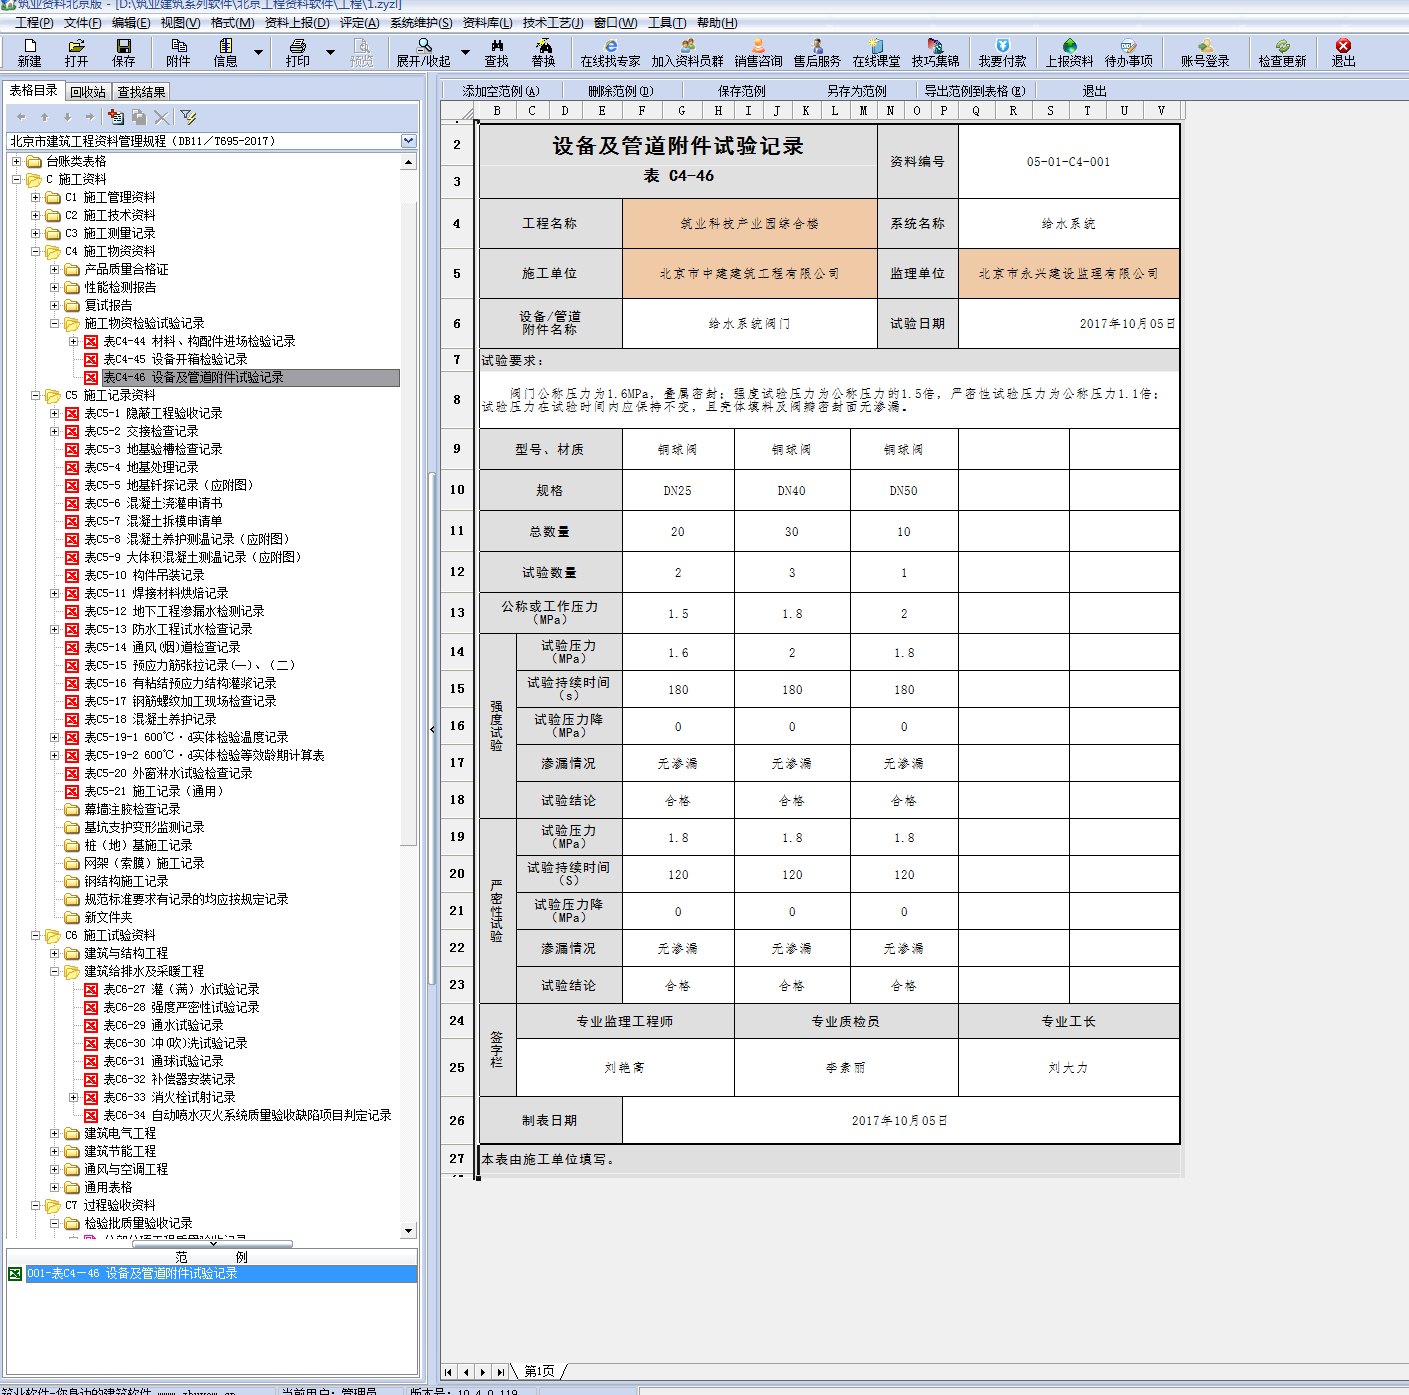1409x1395 pixels.
Task: Expand the 产品质量合格证 folder
Action: point(54,269)
